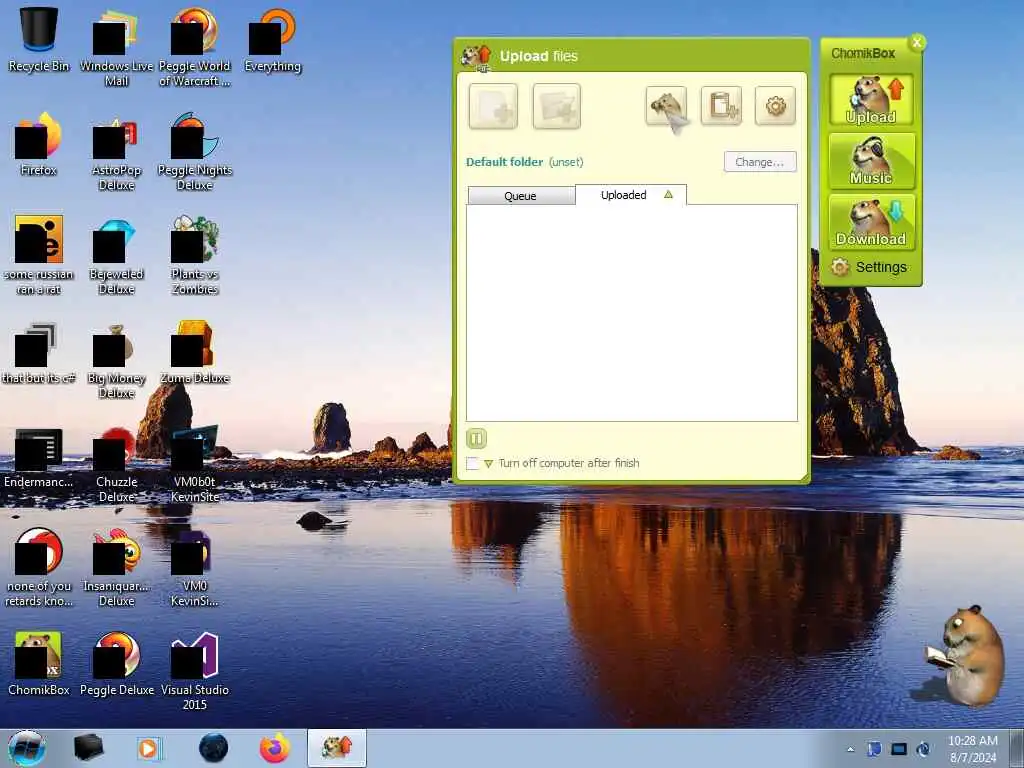
Task: Select the Visual Studio 2015 desktop icon
Action: [195, 672]
